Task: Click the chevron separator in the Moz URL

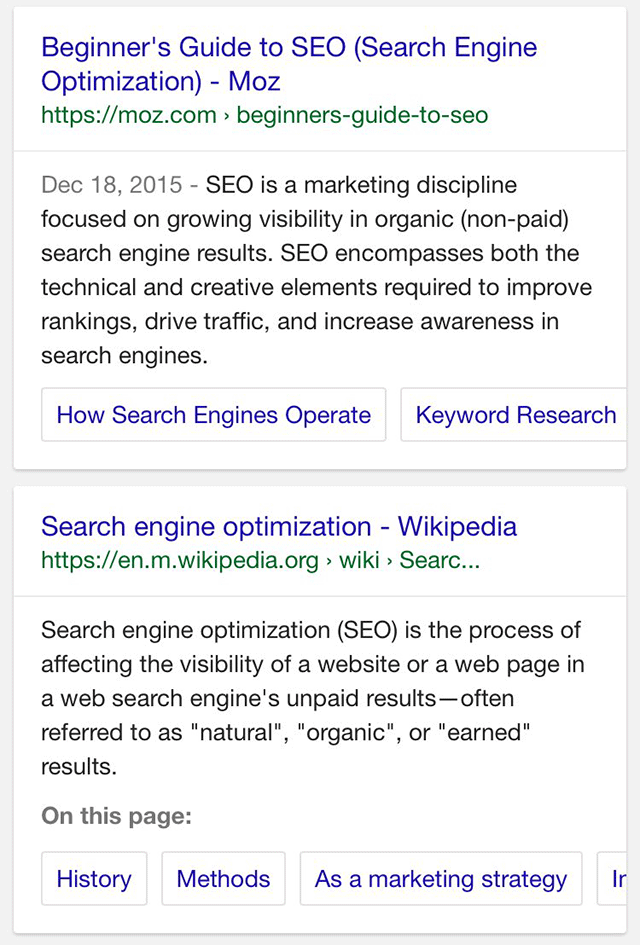Action: coord(227,115)
